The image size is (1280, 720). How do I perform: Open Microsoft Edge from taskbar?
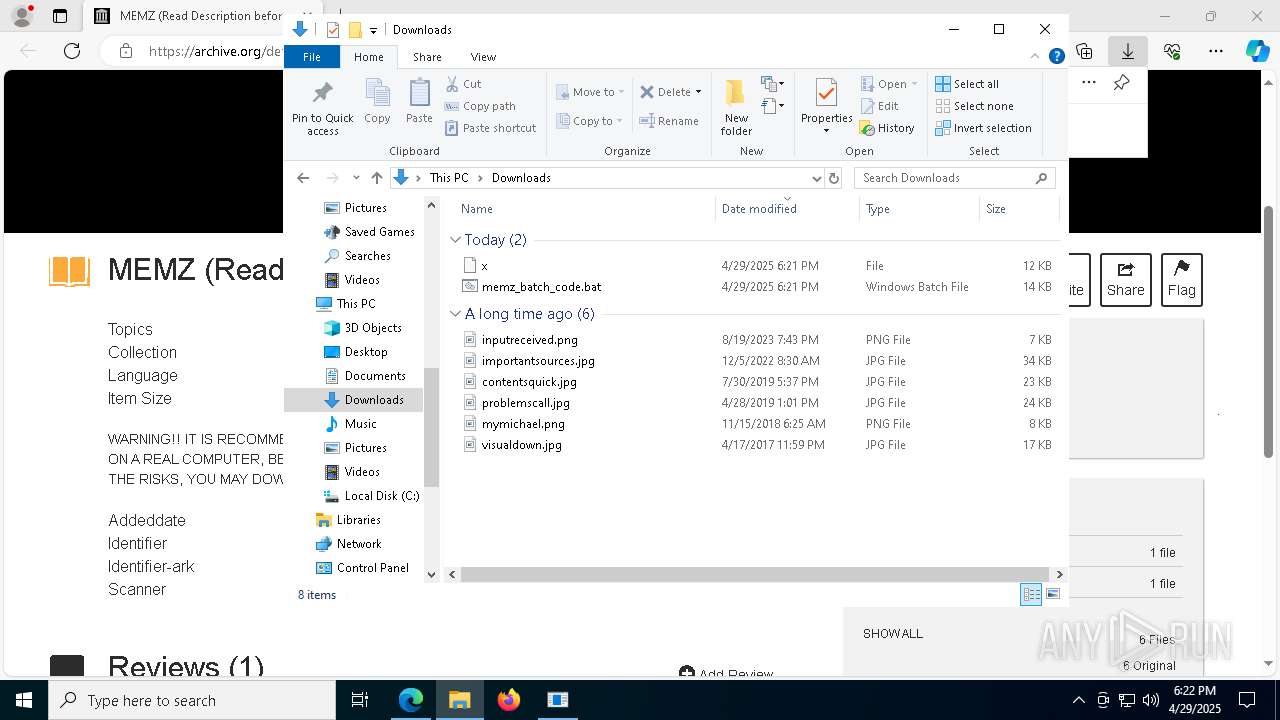[411, 700]
